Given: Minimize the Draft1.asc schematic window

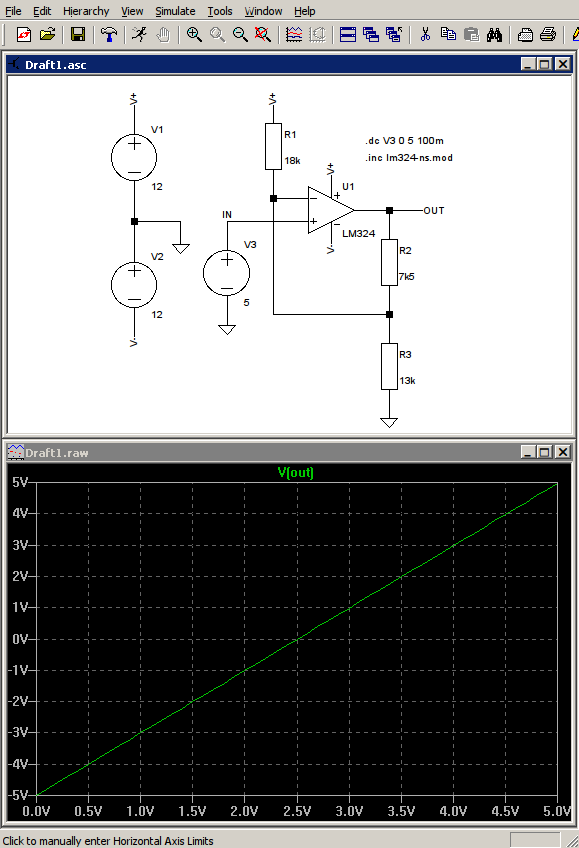Looking at the screenshot, I should pyautogui.click(x=529, y=64).
